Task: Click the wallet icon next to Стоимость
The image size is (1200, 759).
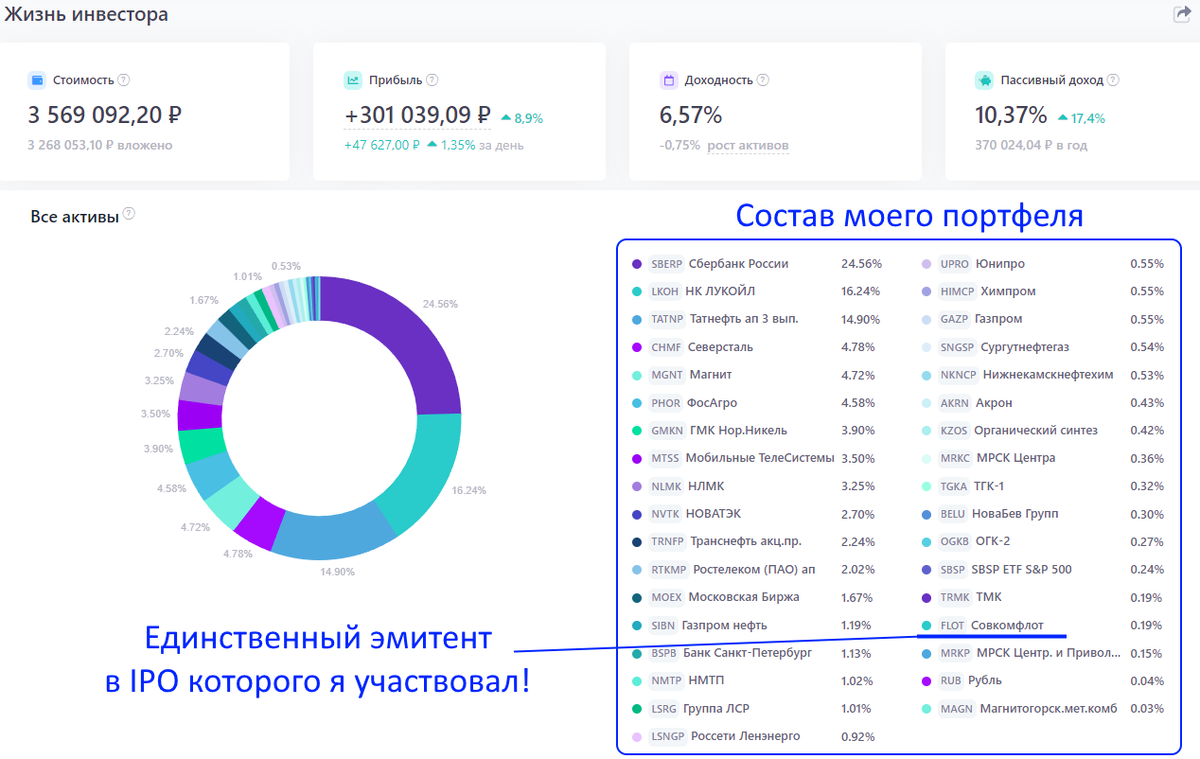Action: pos(37,80)
